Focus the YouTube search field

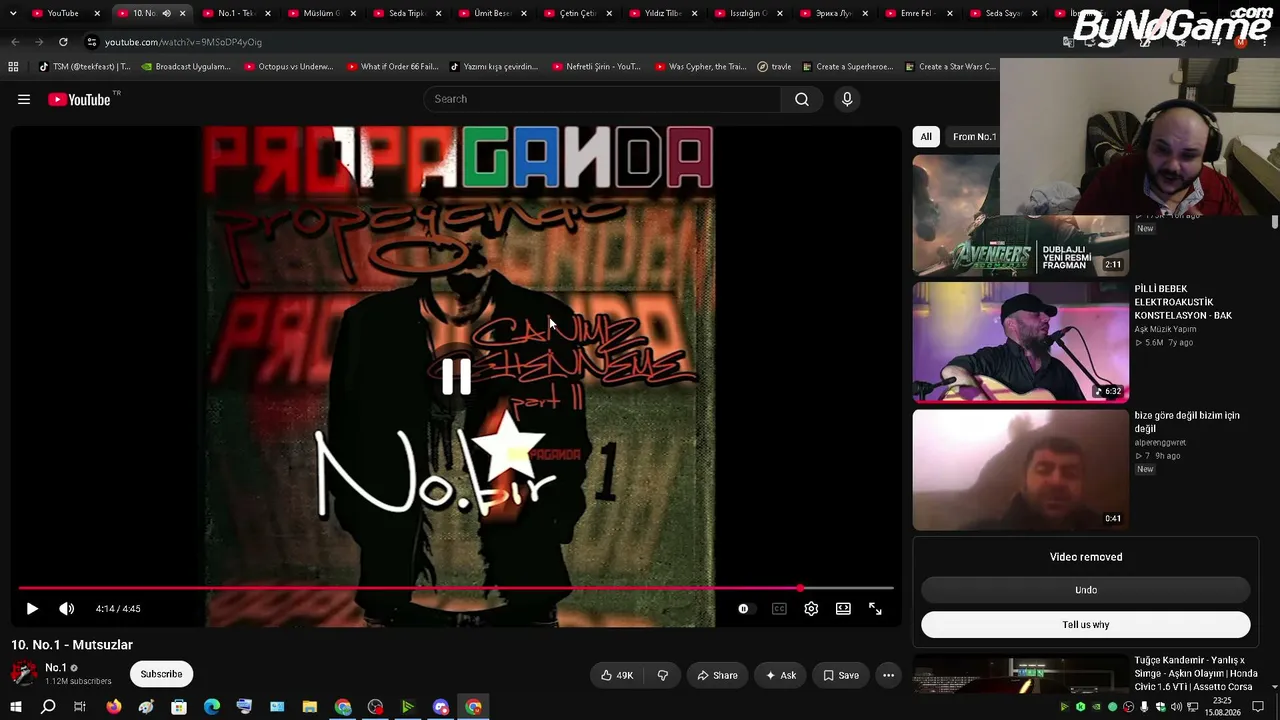[x=603, y=99]
